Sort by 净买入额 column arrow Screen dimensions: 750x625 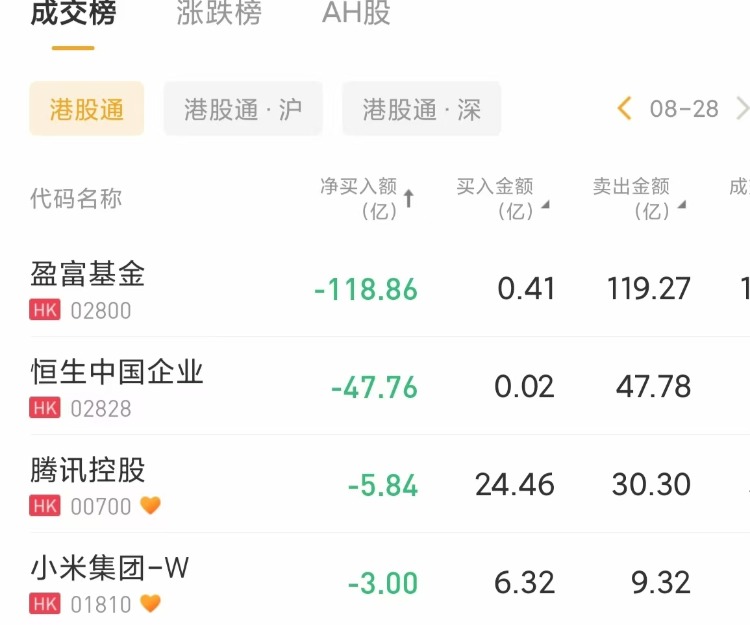pyautogui.click(x=408, y=198)
